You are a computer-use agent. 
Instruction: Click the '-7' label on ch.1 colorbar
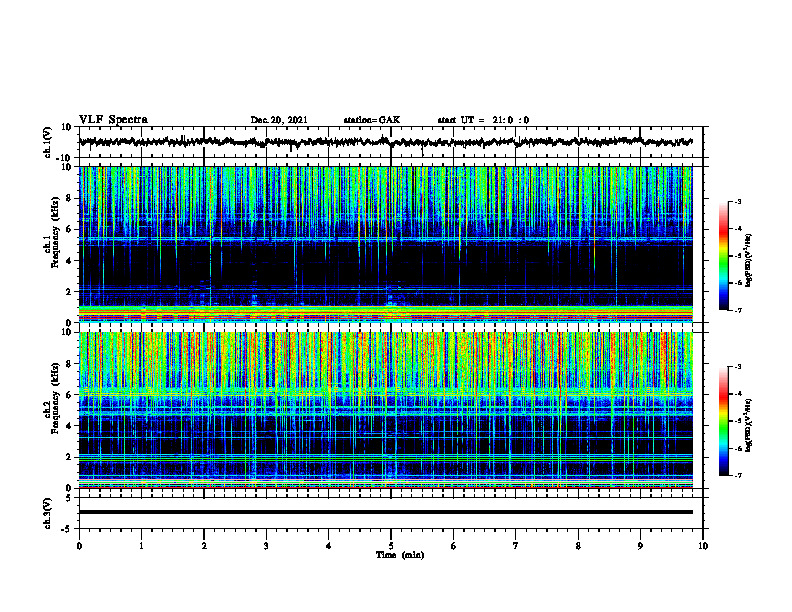pyautogui.click(x=737, y=310)
